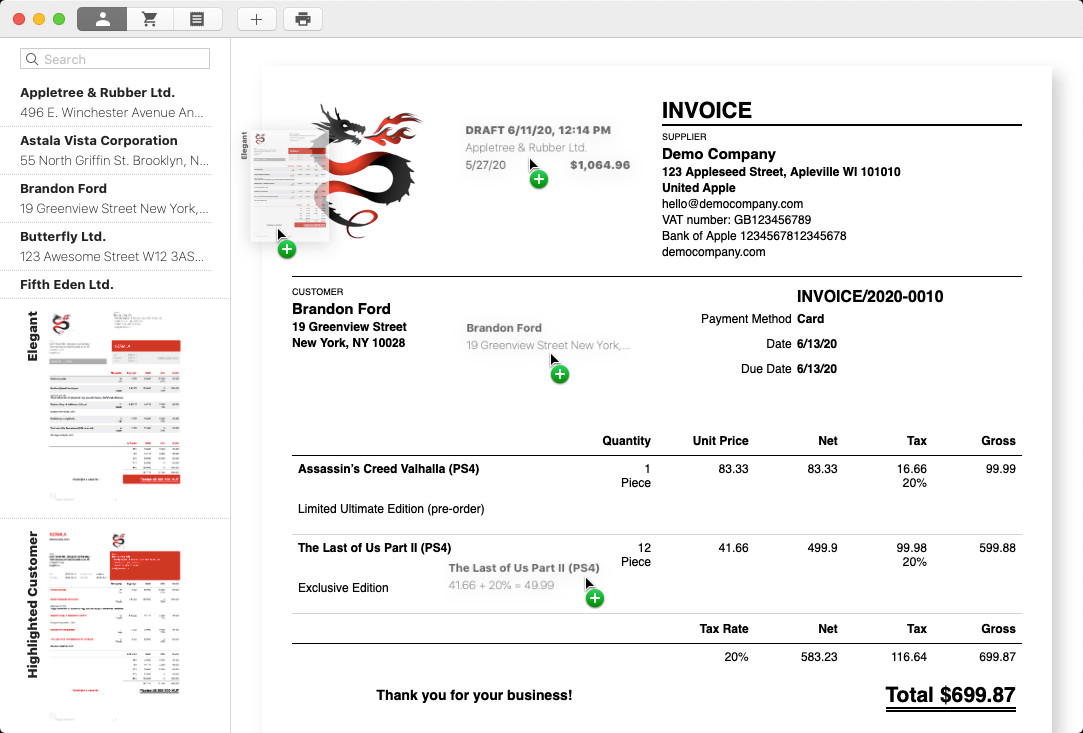This screenshot has height=733, width=1083.
Task: Select the quantity 12 for Last of Us
Action: click(644, 548)
